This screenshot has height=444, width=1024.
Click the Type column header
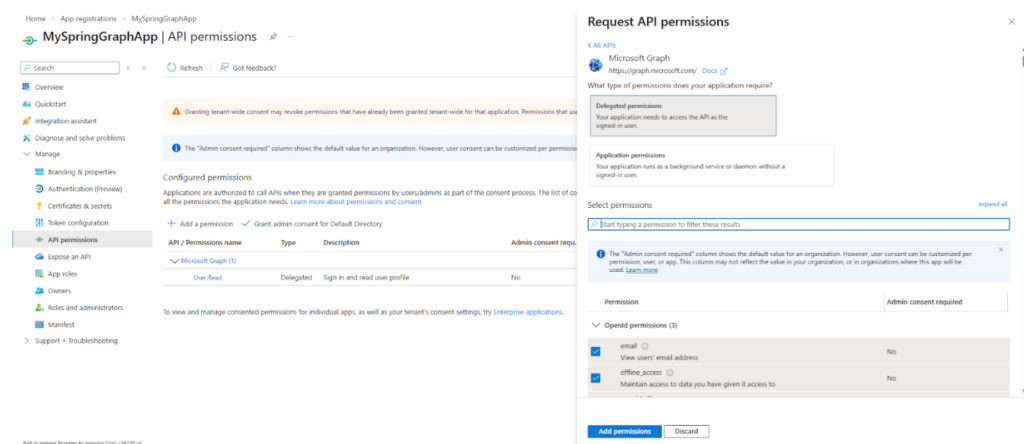pyautogui.click(x=288, y=243)
